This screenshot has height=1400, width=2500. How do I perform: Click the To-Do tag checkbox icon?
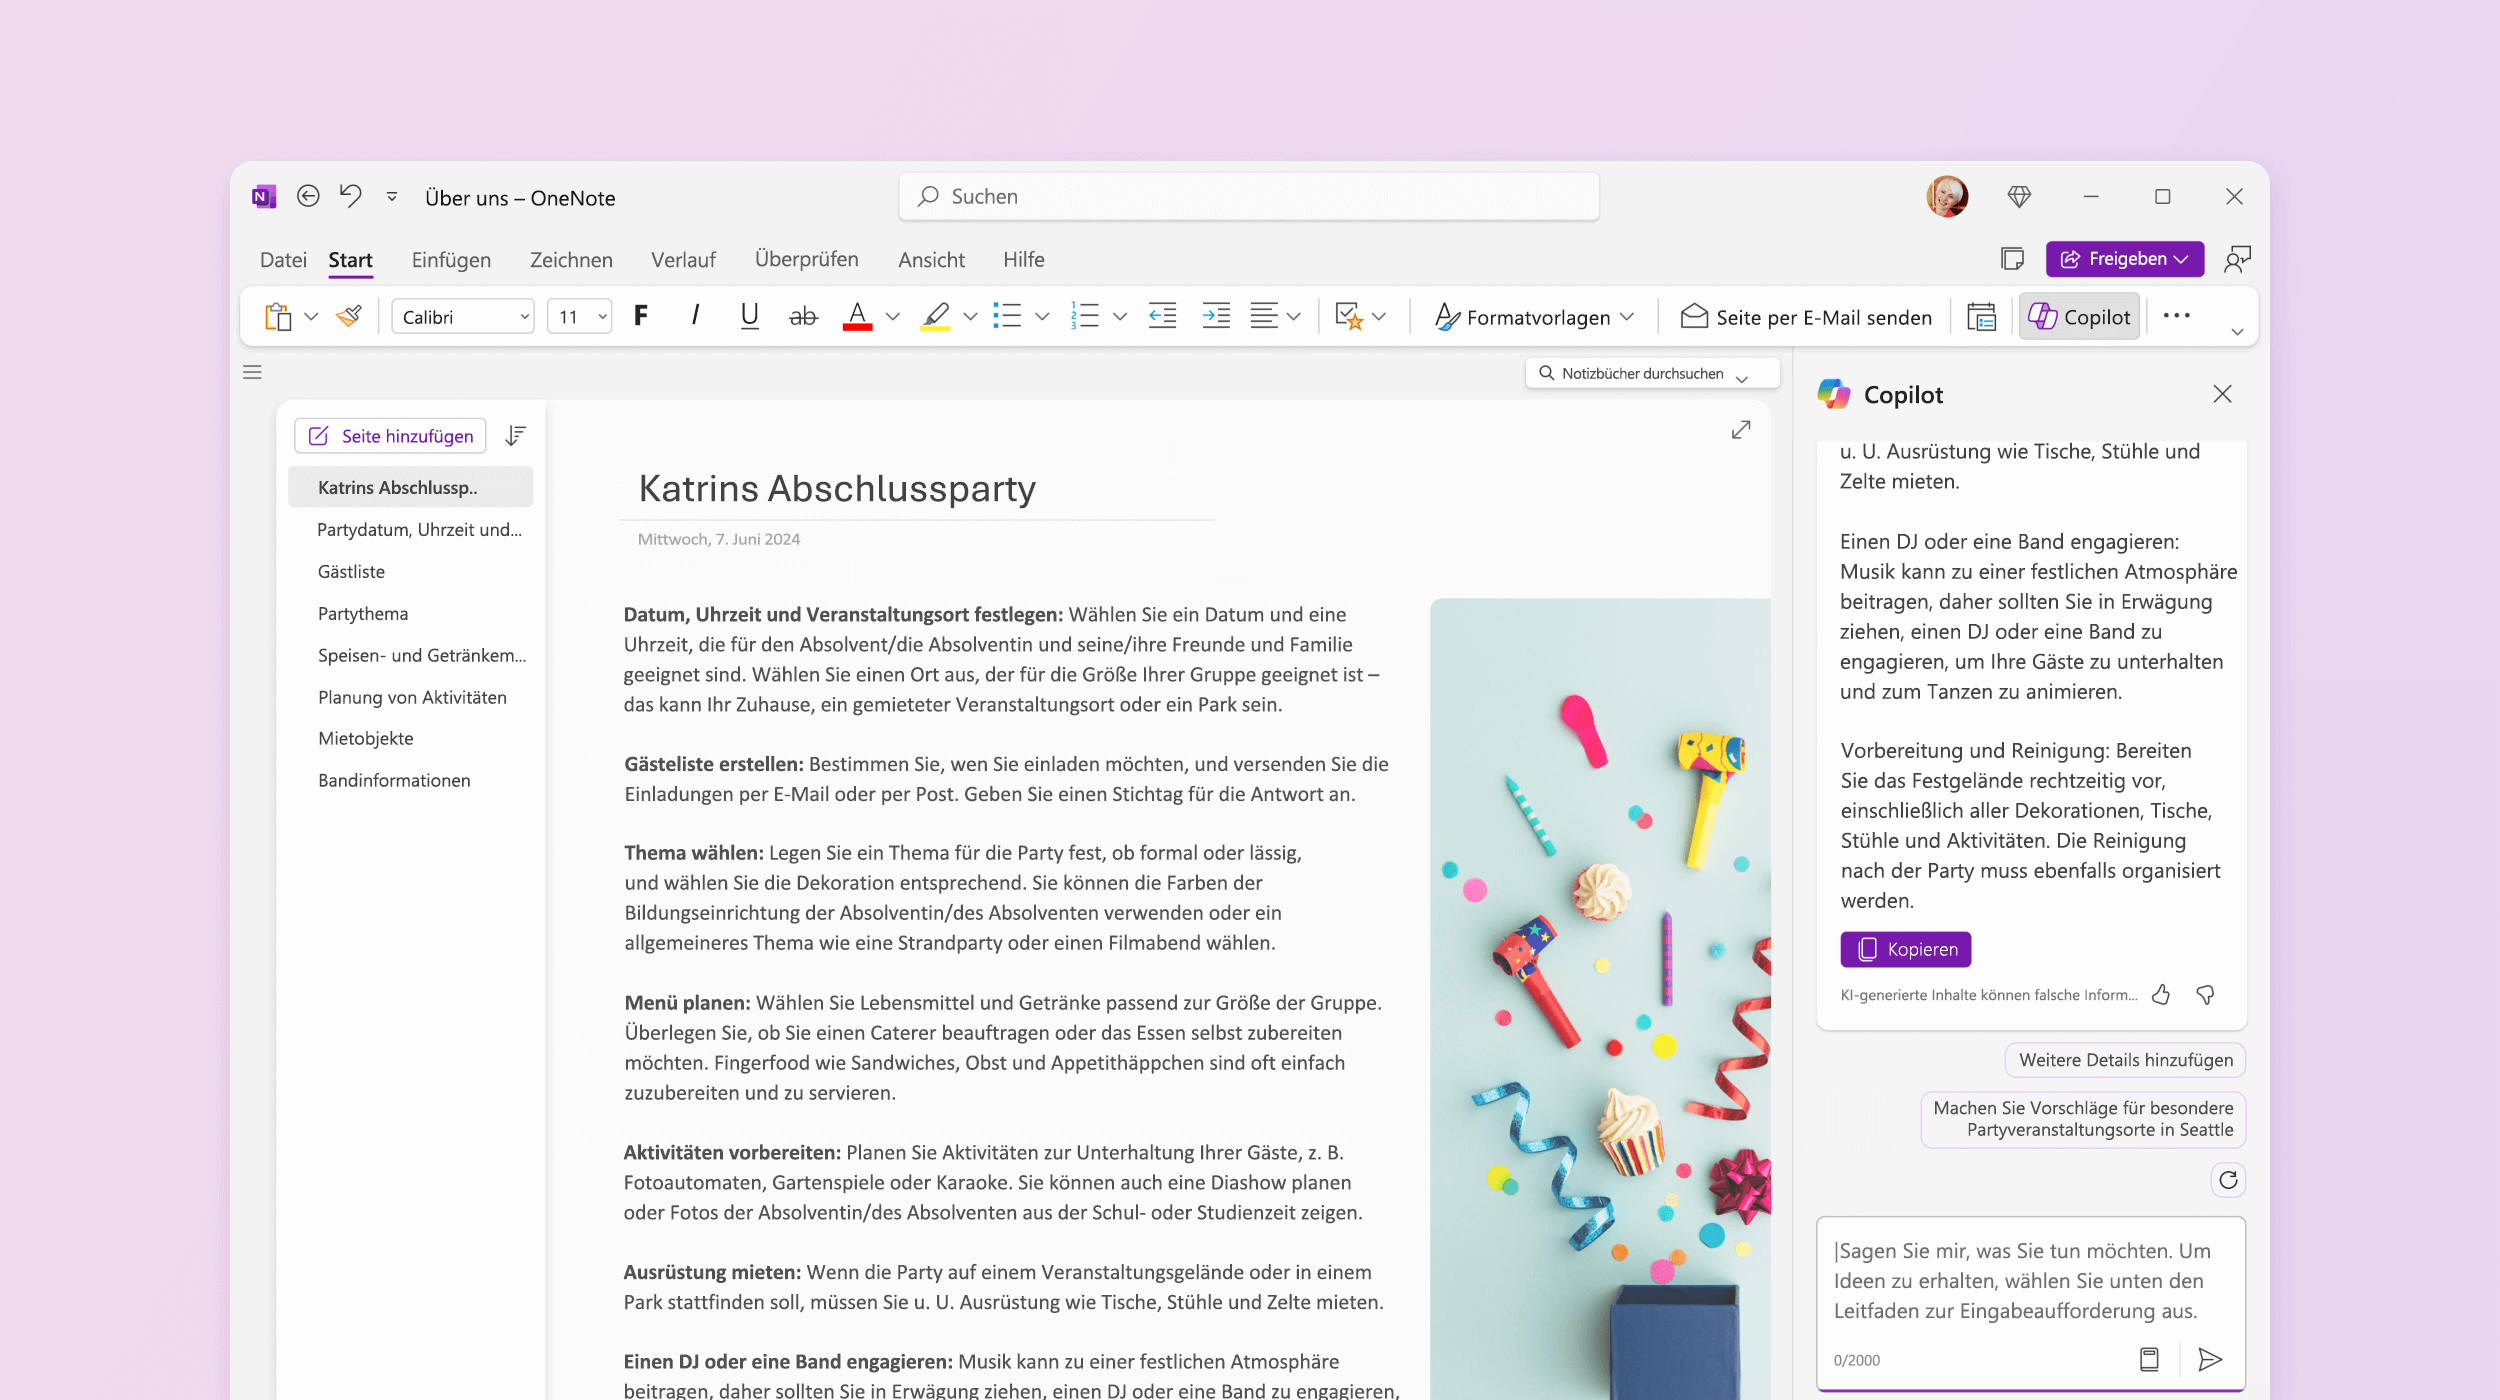(1349, 317)
